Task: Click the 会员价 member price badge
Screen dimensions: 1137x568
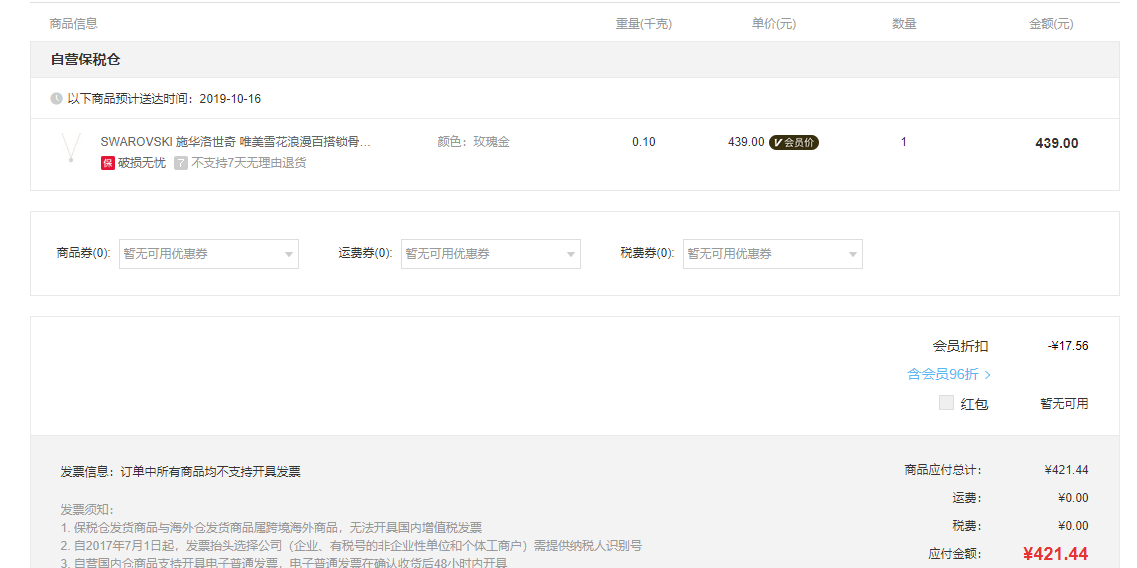Action: (x=793, y=142)
